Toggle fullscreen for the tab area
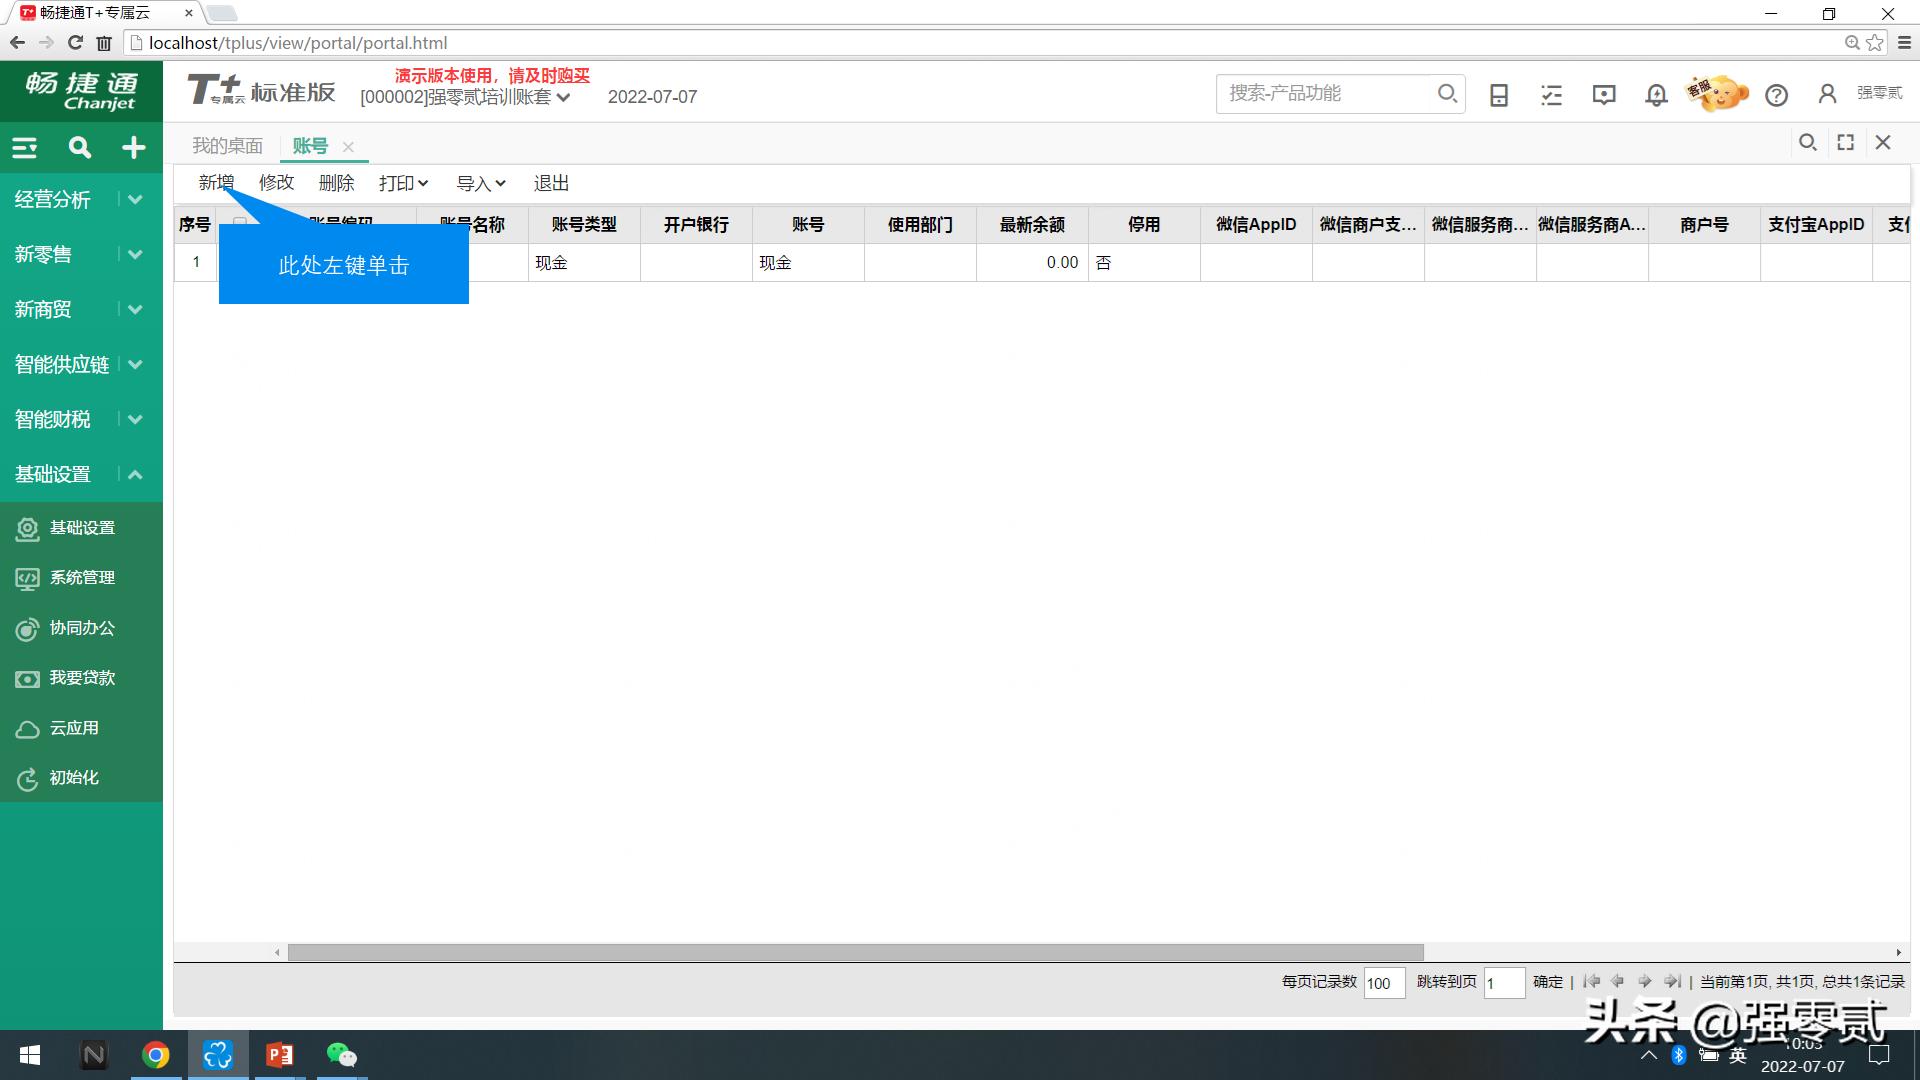Viewport: 1920px width, 1080px height. point(1845,143)
